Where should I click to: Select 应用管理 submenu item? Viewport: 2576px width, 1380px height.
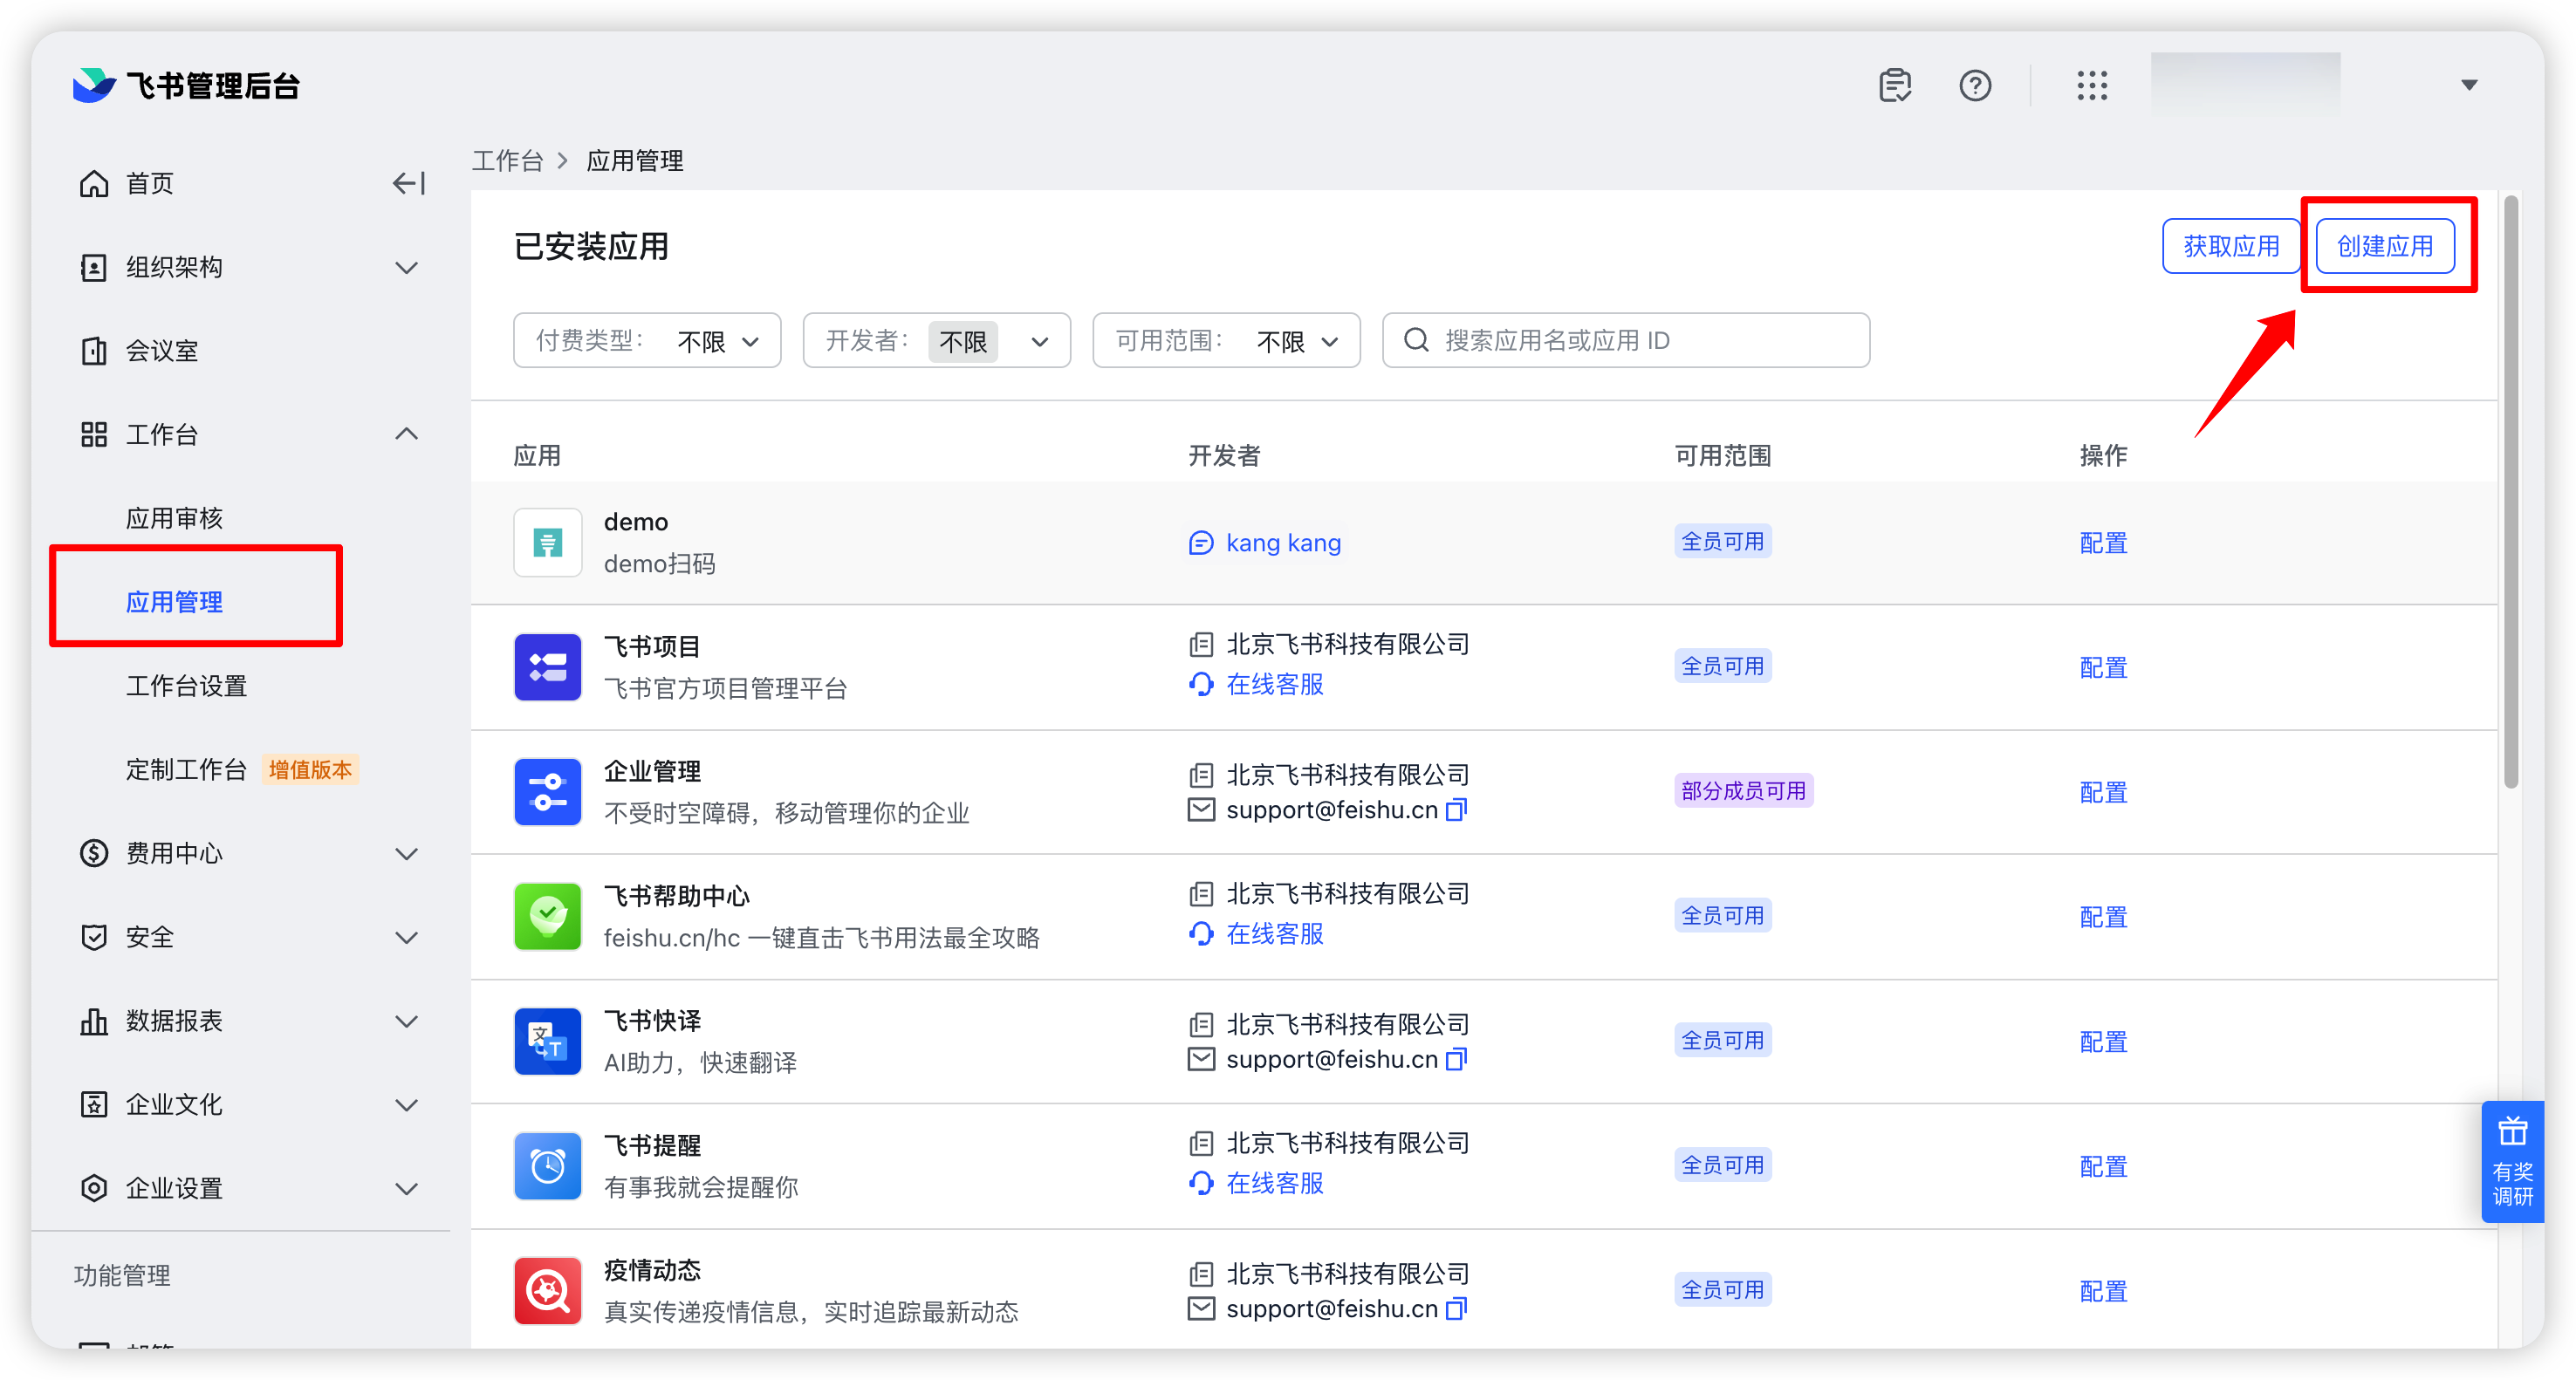tap(174, 602)
